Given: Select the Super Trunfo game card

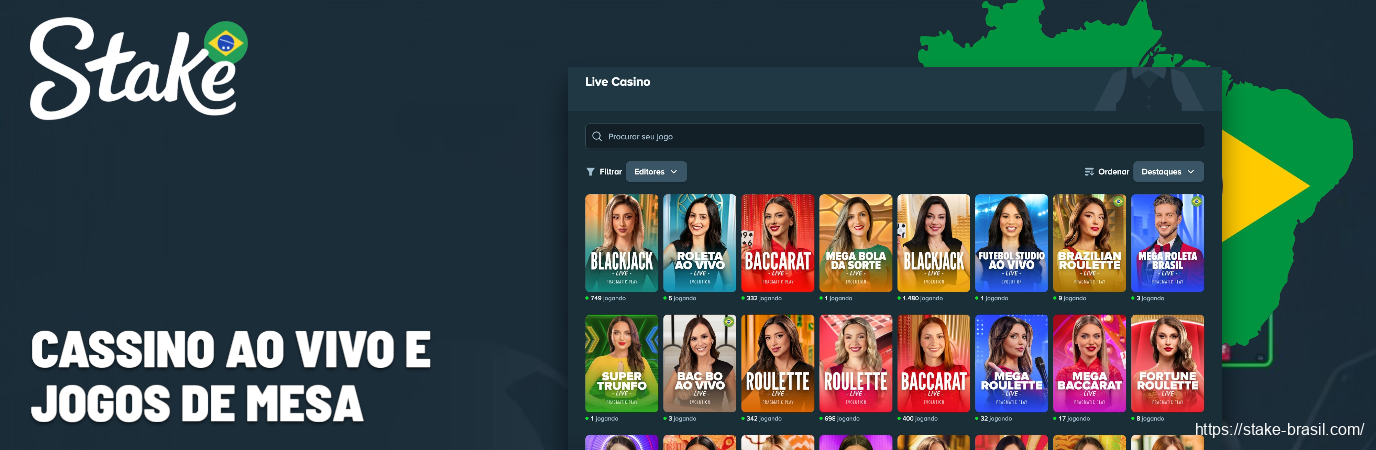Looking at the screenshot, I should click(x=621, y=363).
